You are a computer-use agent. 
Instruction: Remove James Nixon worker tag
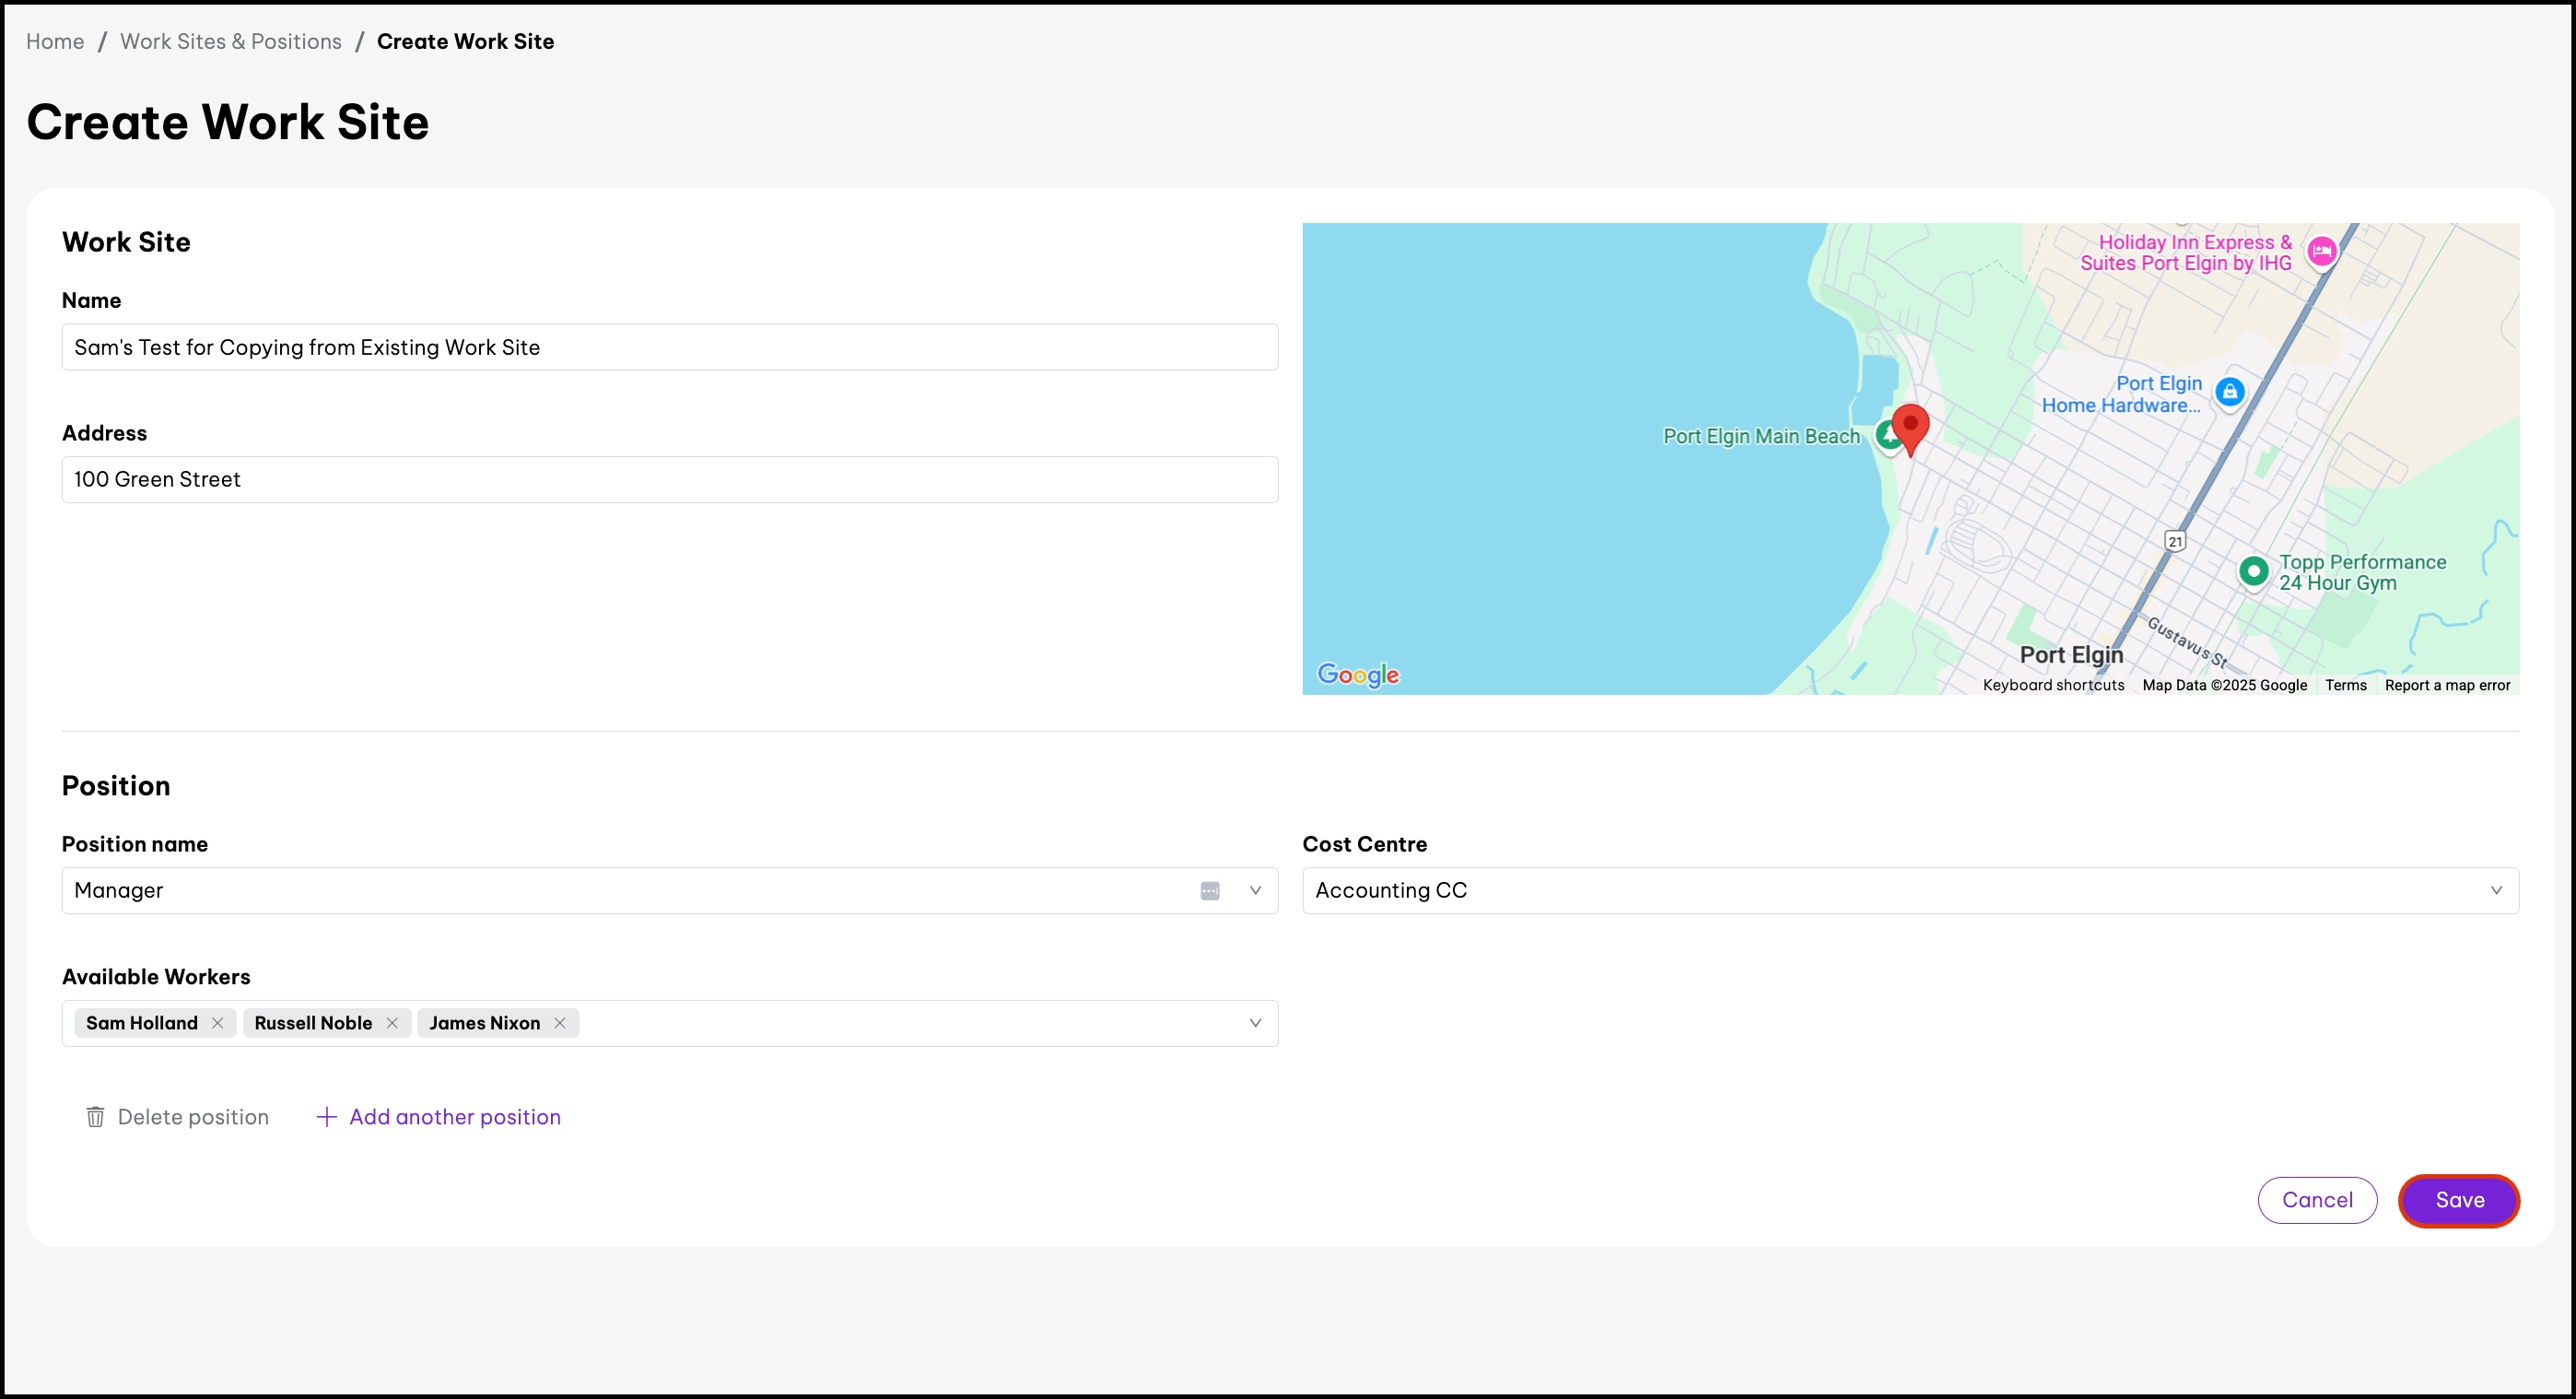(560, 1023)
